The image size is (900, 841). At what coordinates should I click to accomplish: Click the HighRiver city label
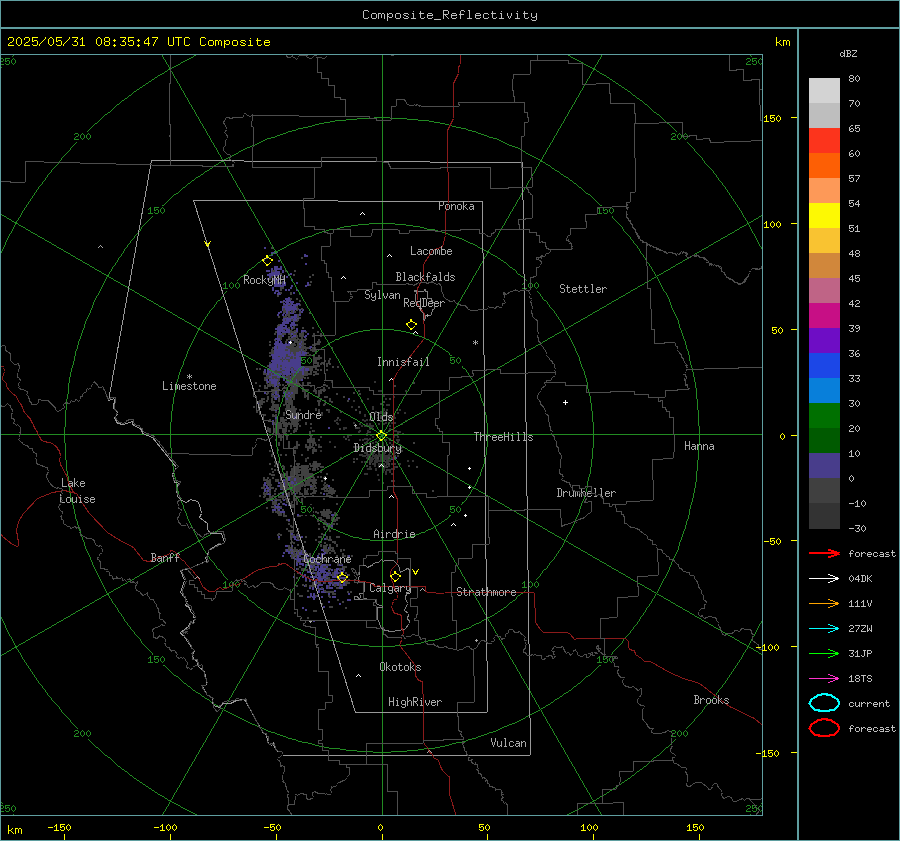415,702
